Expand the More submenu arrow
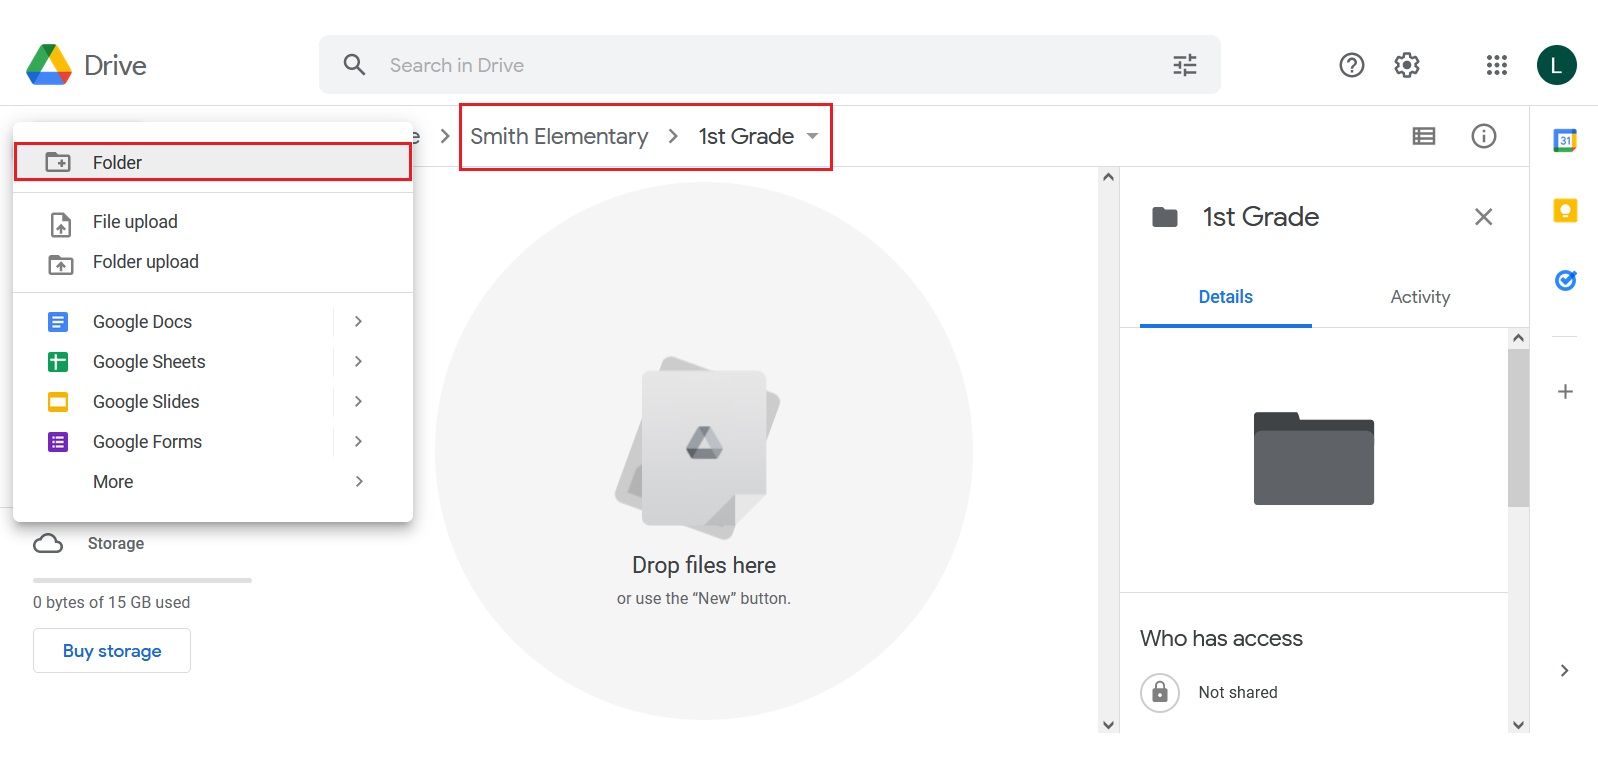Viewport: 1598px width, 772px height. [x=358, y=481]
